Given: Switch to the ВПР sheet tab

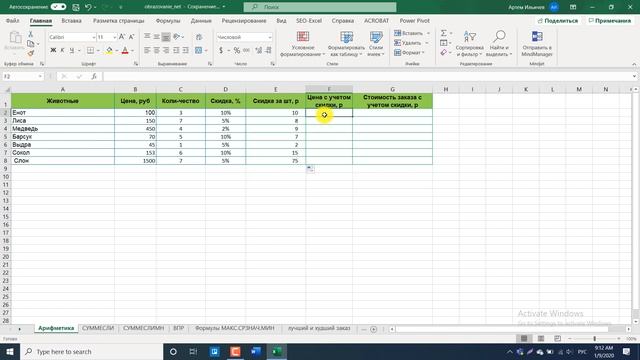Looking at the screenshot, I should pos(178,328).
